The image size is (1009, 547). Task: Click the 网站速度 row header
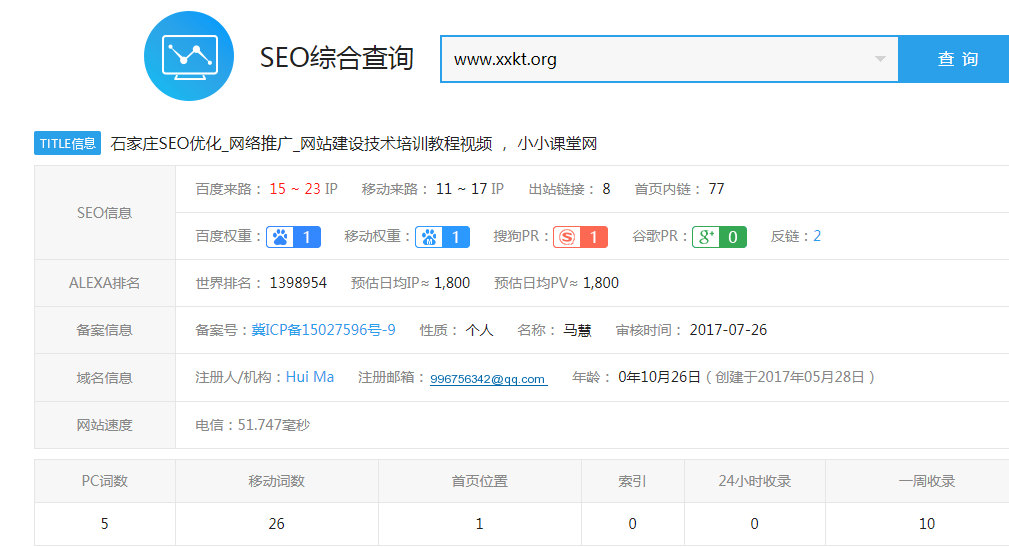pyautogui.click(x=104, y=425)
